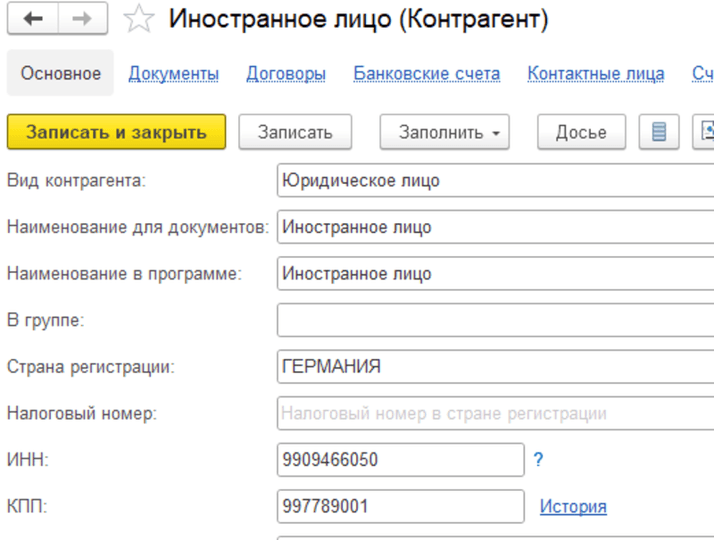Open the Досье button

(x=581, y=132)
